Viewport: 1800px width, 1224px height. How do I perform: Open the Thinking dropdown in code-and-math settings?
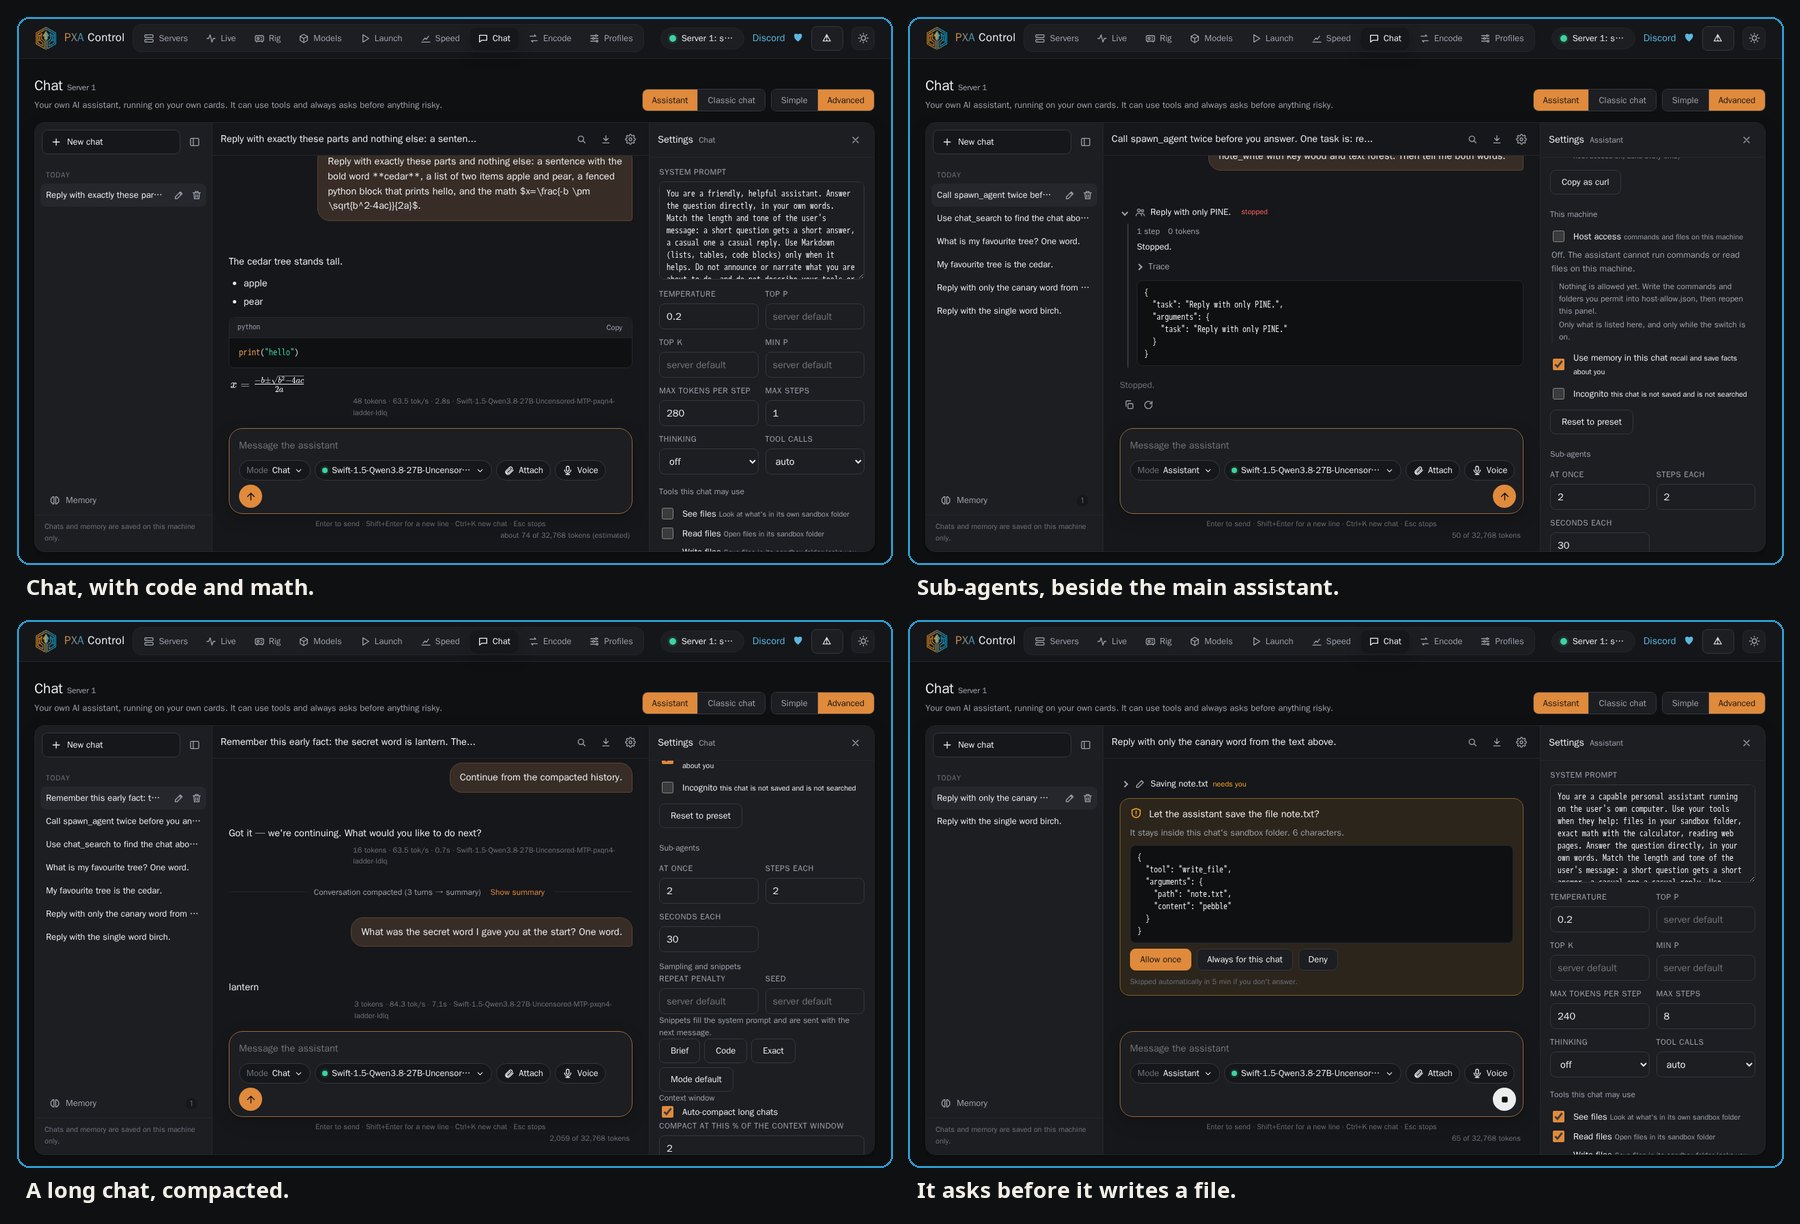(x=708, y=461)
